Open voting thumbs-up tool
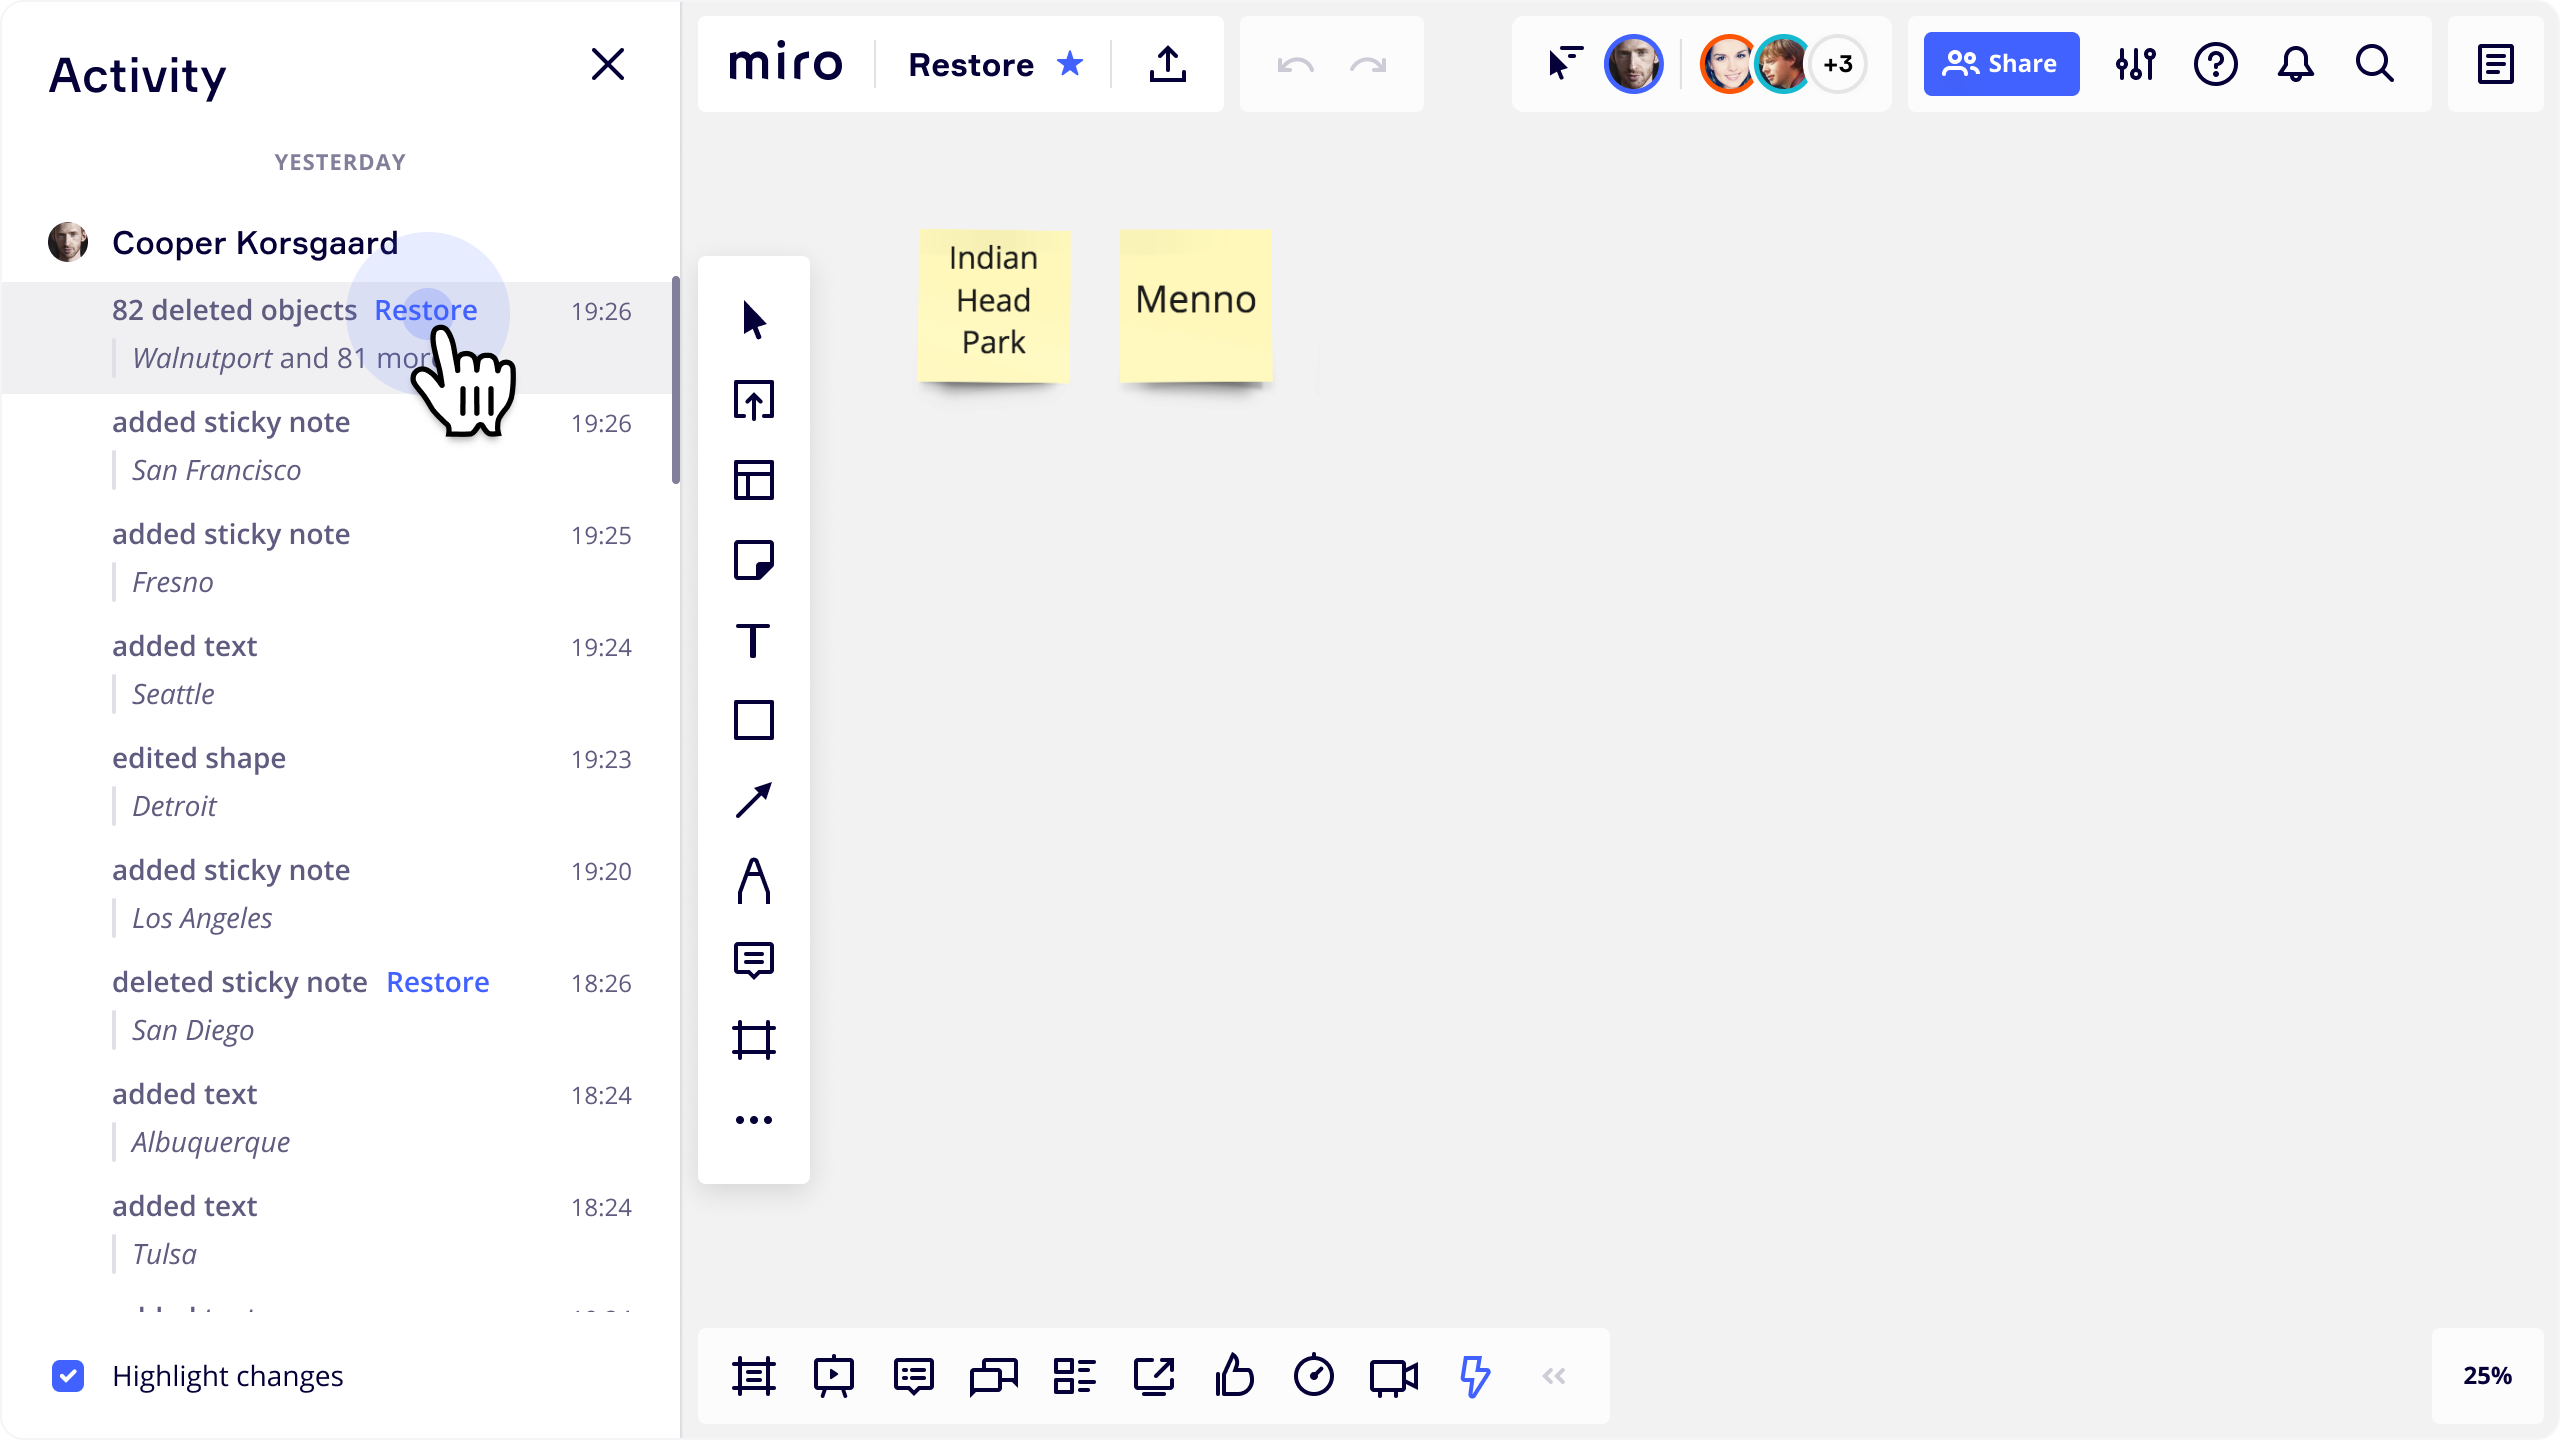The image size is (2560, 1440). pos(1234,1376)
